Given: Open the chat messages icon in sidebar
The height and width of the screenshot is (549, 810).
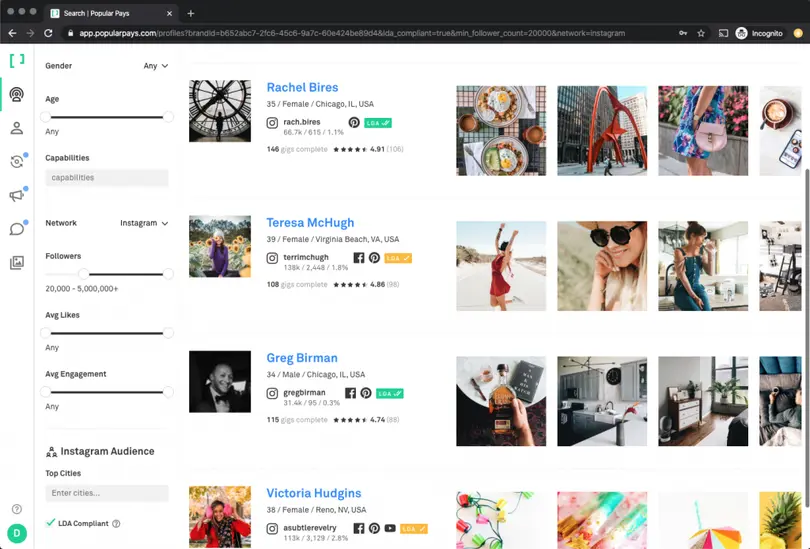Looking at the screenshot, I should (x=16, y=229).
